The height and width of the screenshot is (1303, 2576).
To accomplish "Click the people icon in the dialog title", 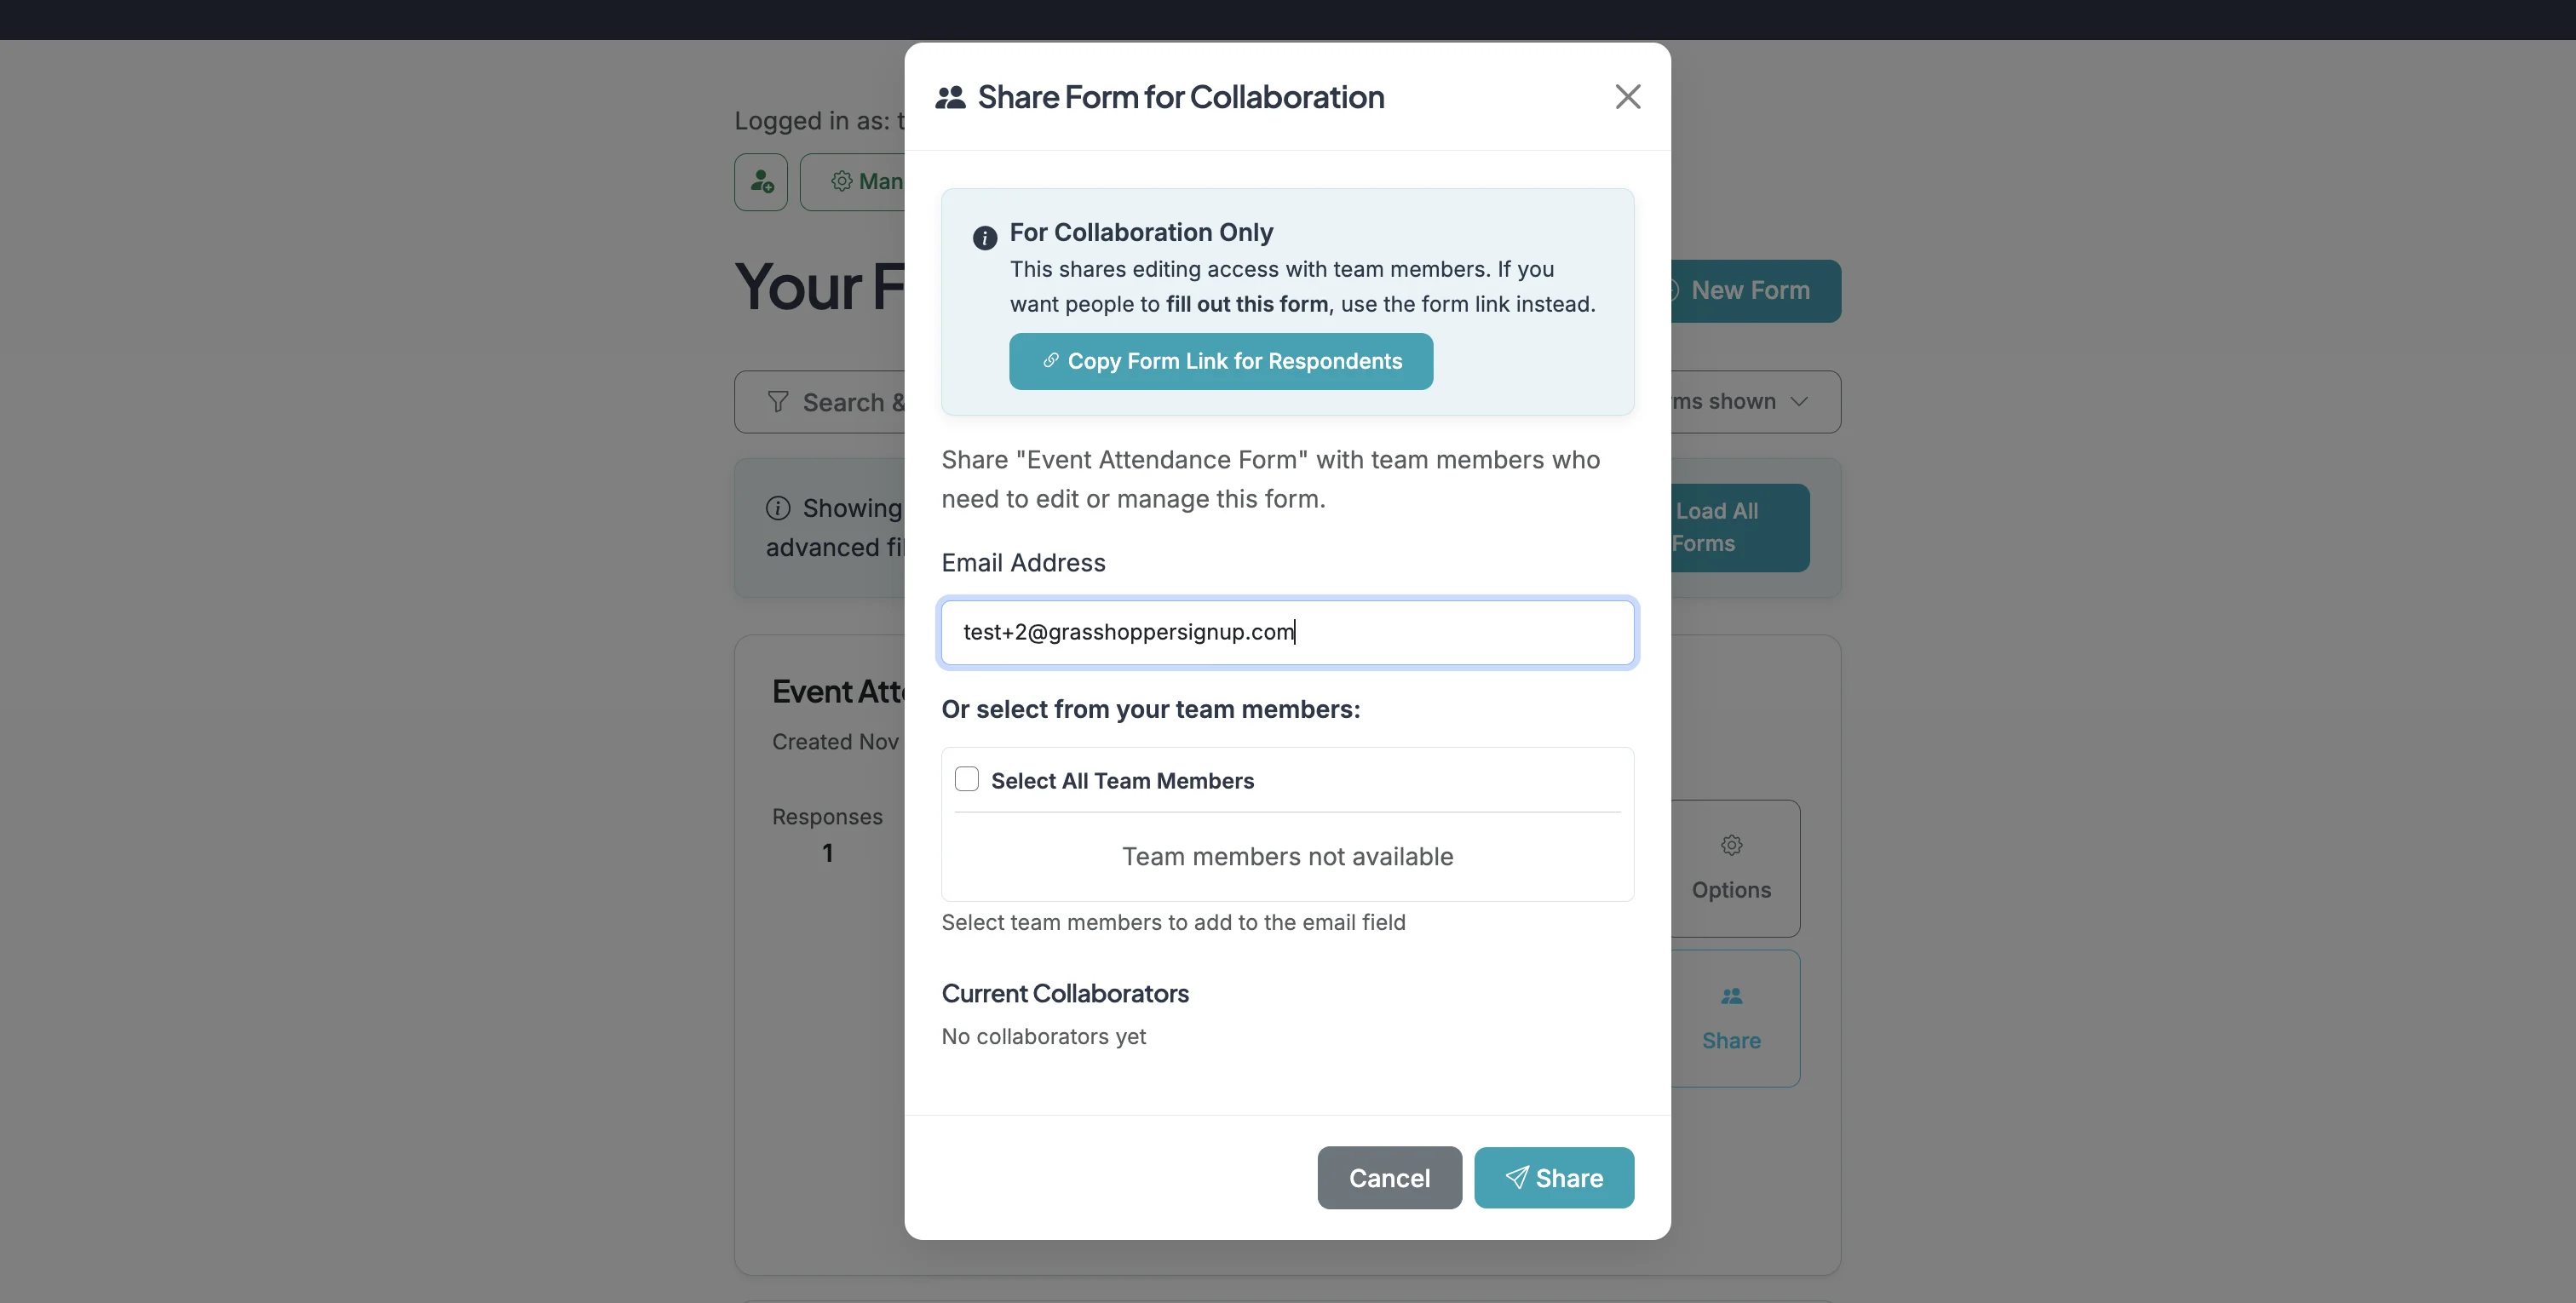I will click(951, 96).
